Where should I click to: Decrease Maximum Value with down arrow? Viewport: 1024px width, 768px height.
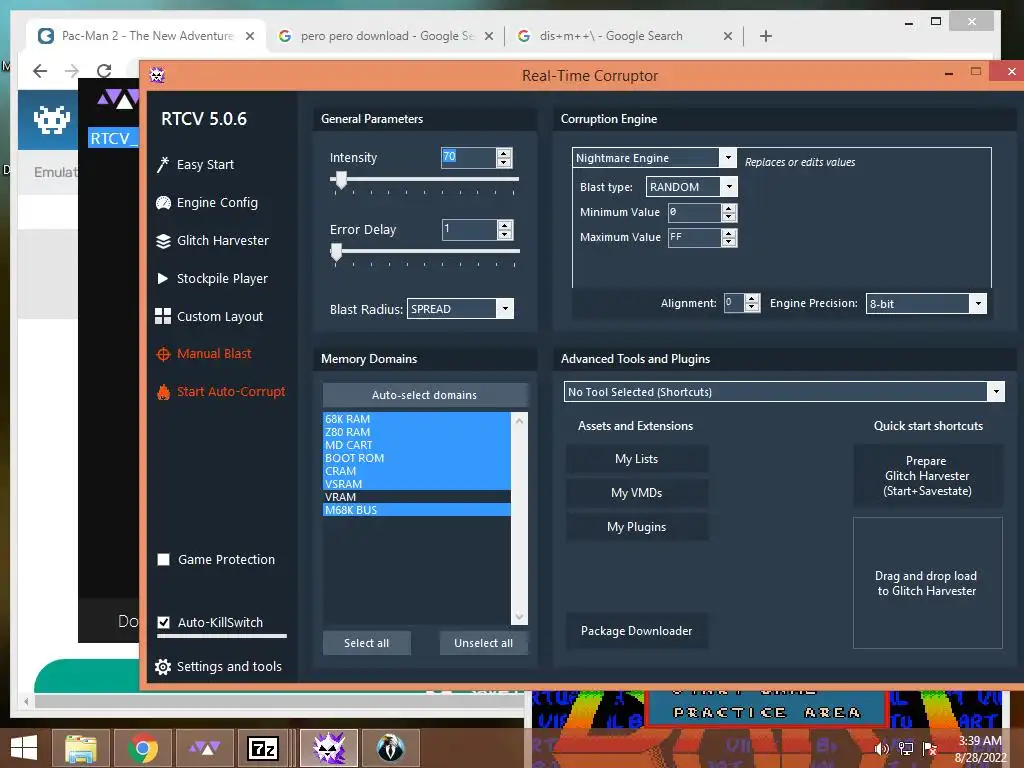[729, 242]
